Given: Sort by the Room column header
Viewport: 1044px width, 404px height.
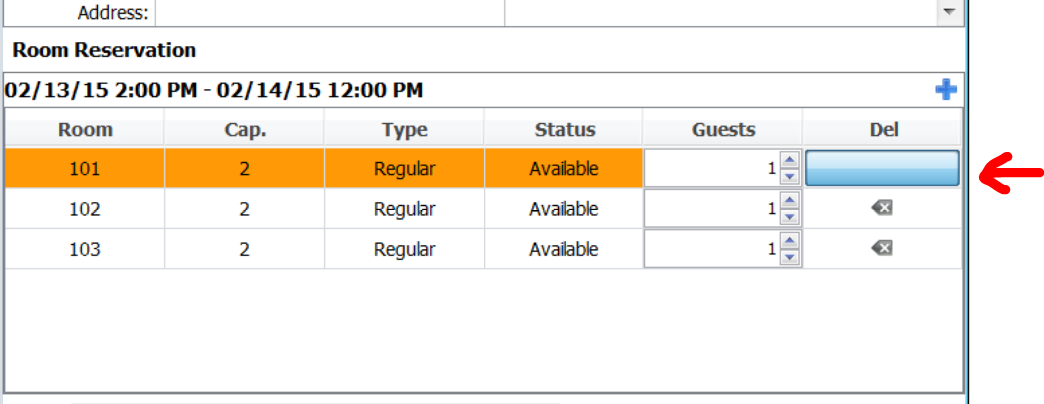Looking at the screenshot, I should (85, 129).
